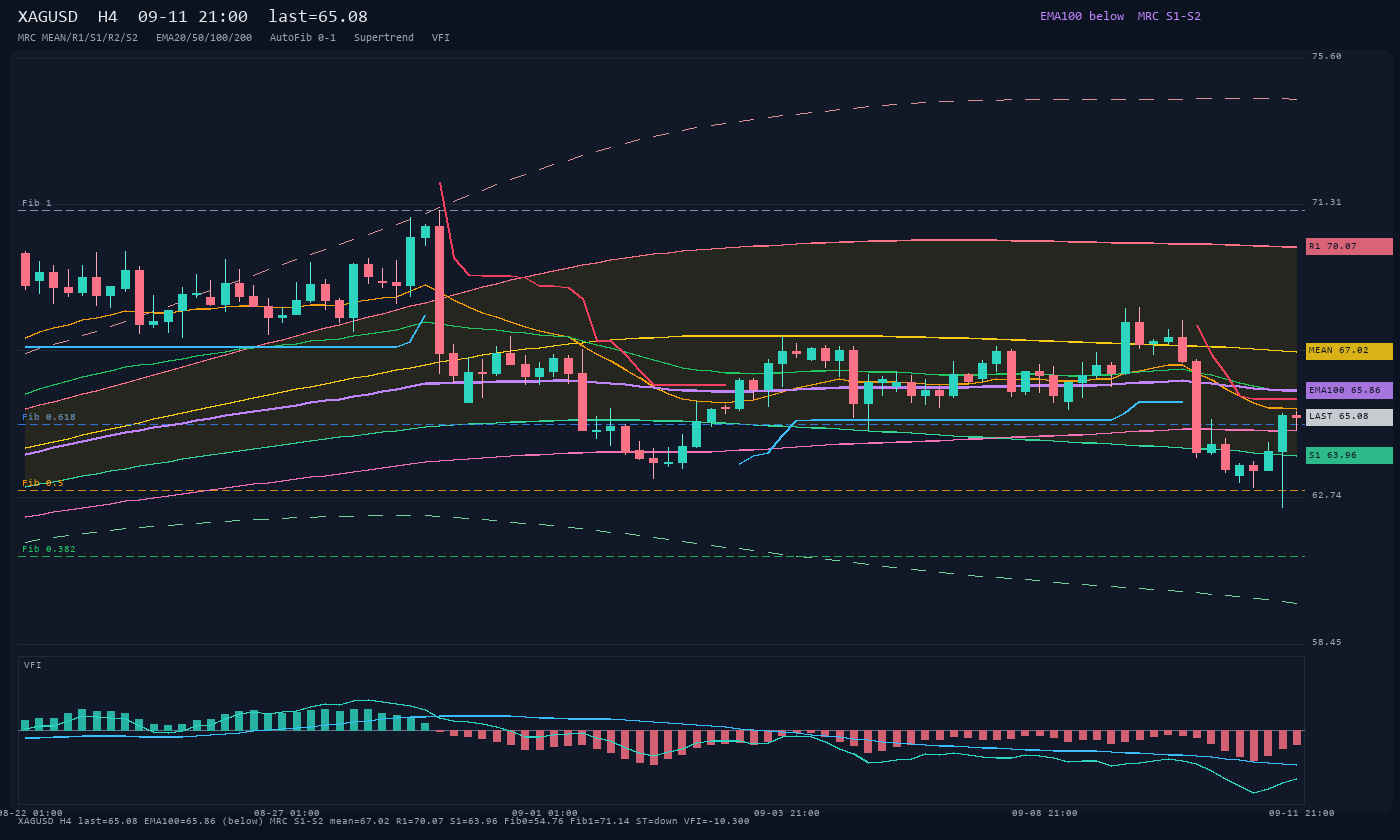Screen dimensions: 1400x840
Task: Click VFI in the top indicator legend row
Action: click(441, 38)
